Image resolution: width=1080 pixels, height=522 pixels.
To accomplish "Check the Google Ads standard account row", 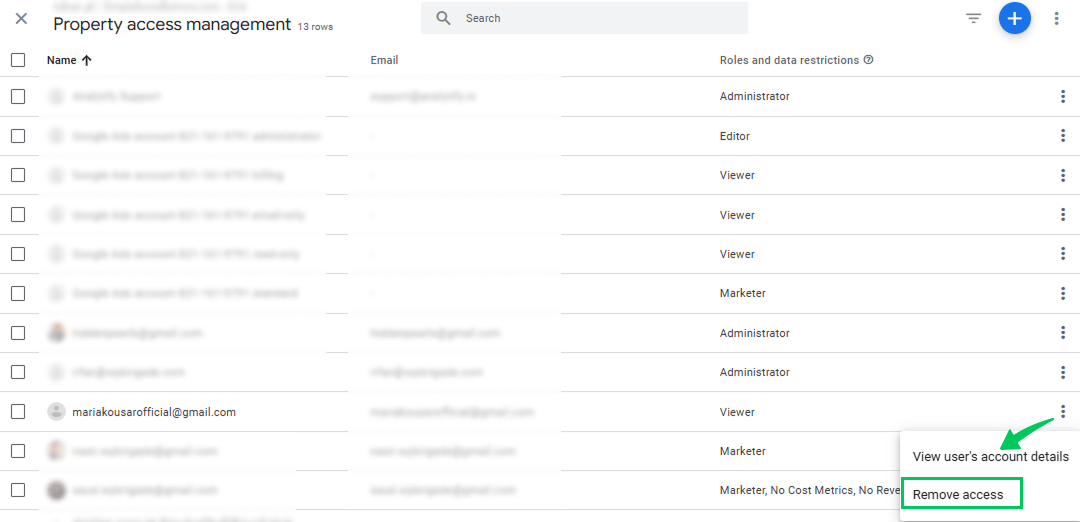I will 18,293.
